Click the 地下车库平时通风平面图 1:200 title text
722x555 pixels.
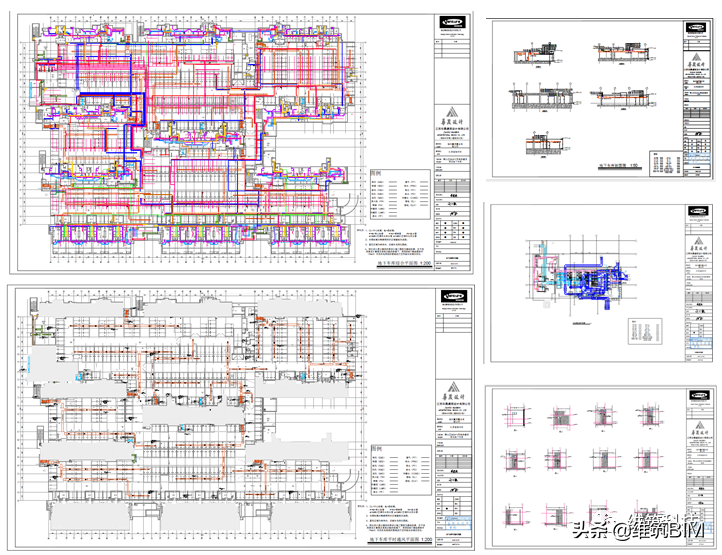tap(395, 540)
